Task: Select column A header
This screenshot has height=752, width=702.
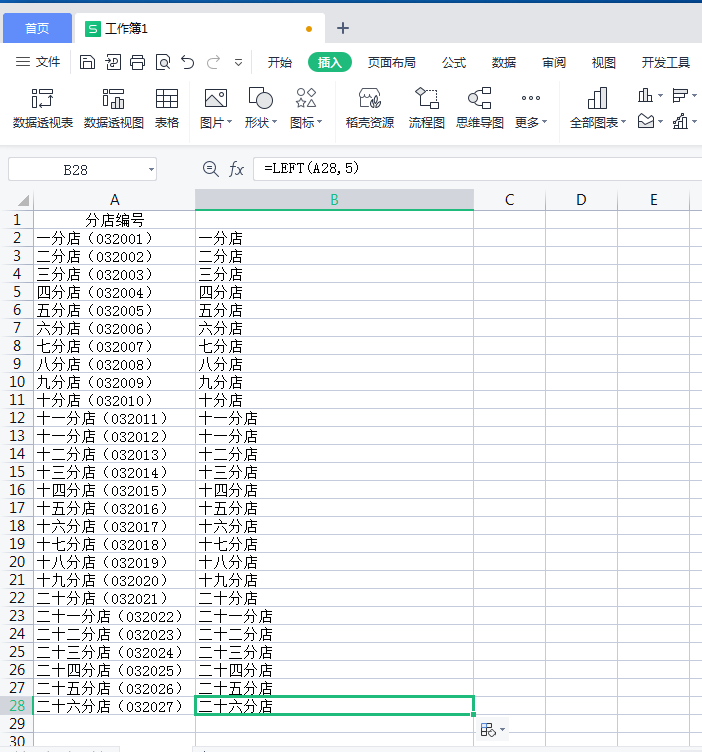Action: 114,200
